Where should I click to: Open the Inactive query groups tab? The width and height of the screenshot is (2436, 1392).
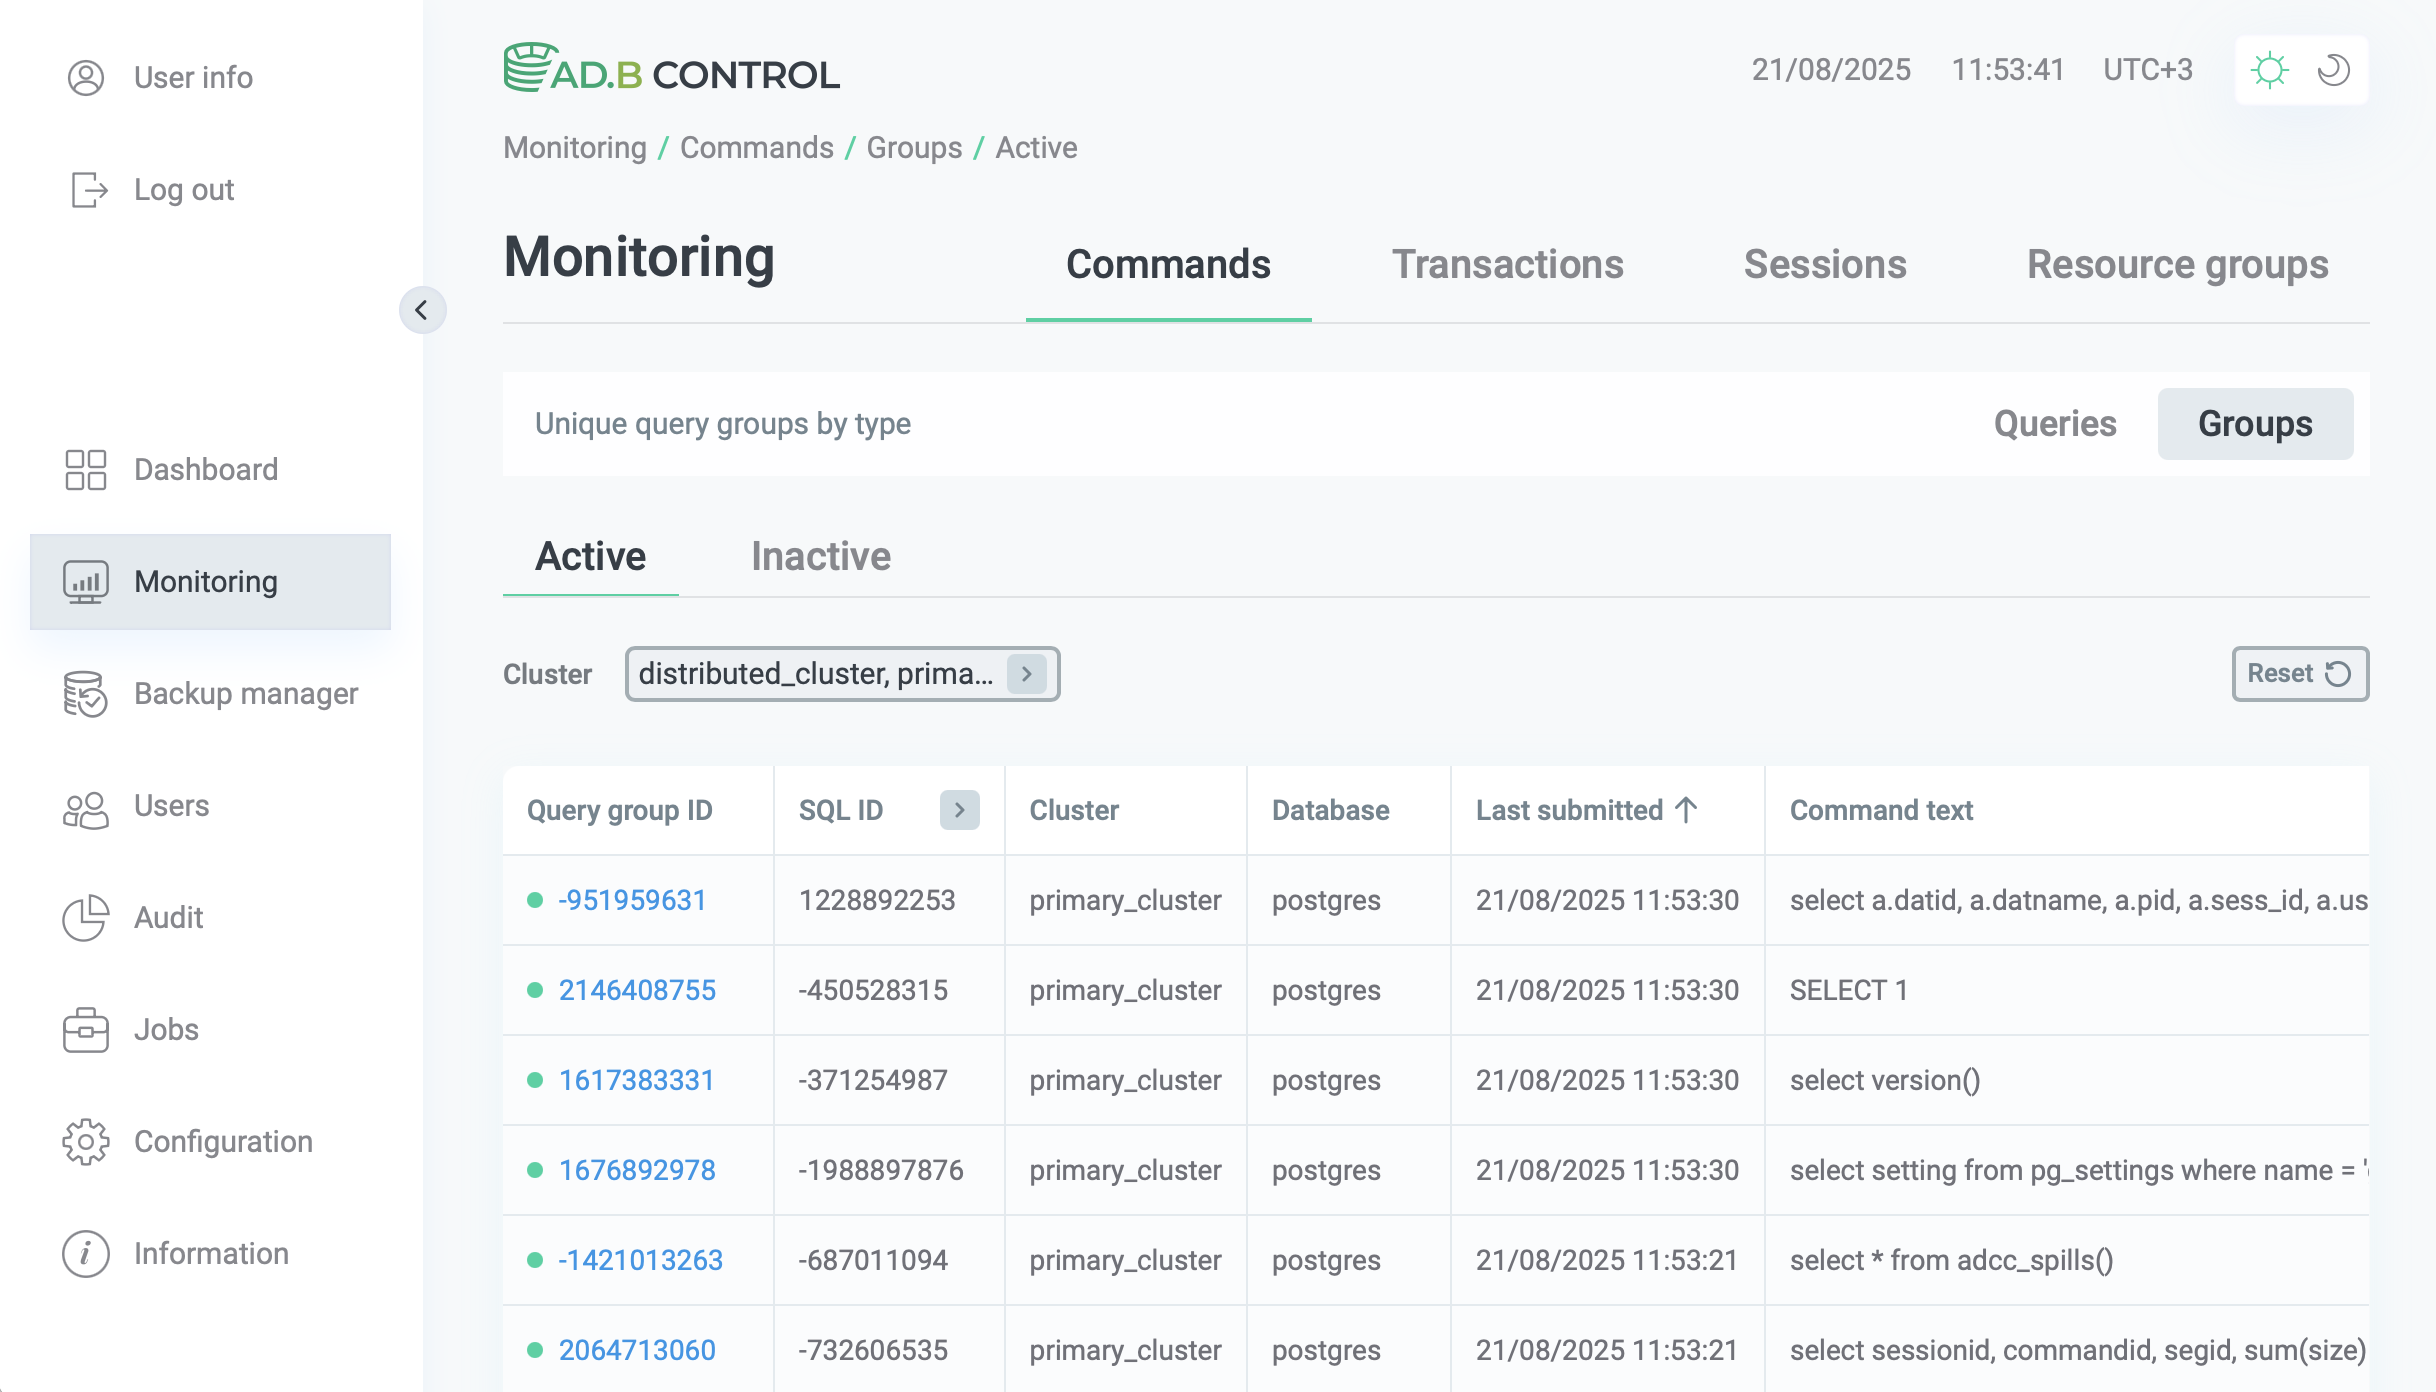pos(820,556)
